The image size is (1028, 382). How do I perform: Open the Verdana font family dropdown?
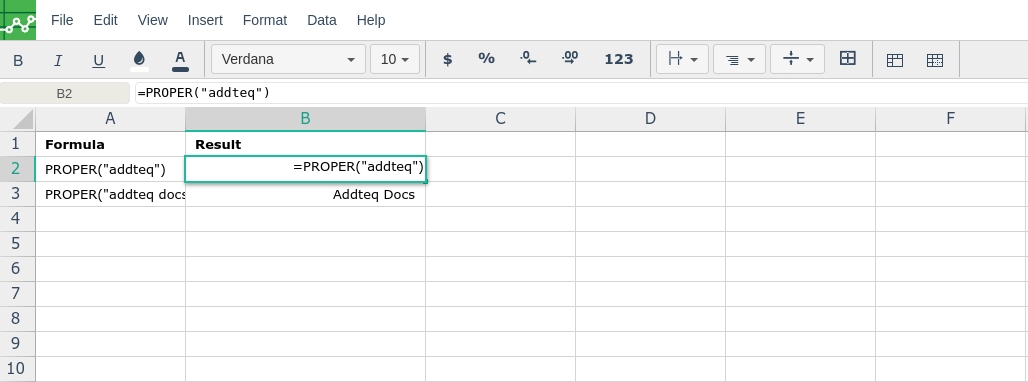click(x=288, y=59)
